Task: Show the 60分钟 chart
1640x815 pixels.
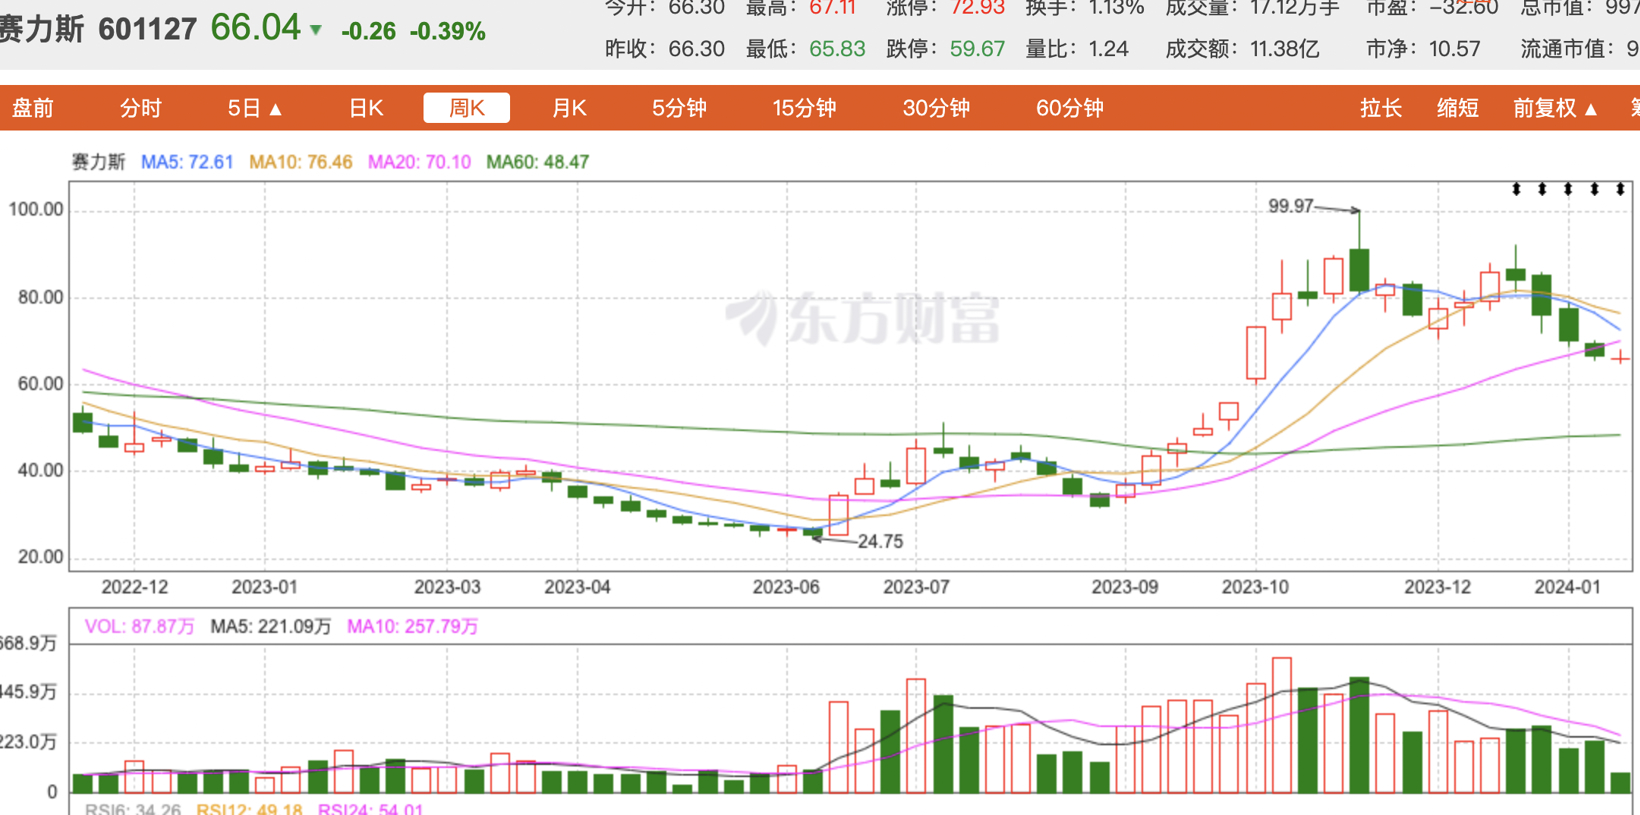Action: pyautogui.click(x=1069, y=108)
